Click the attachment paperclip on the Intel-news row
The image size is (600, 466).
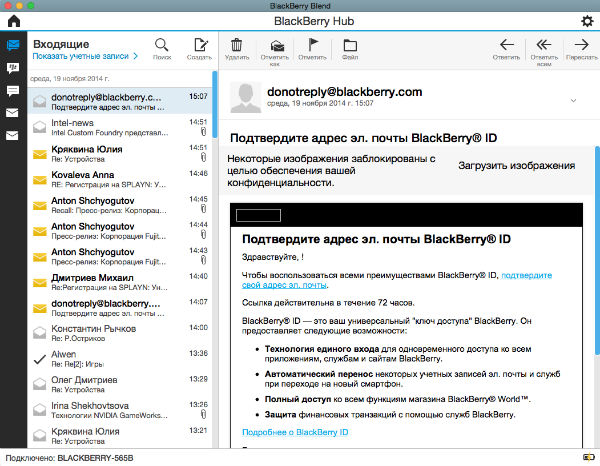(204, 132)
